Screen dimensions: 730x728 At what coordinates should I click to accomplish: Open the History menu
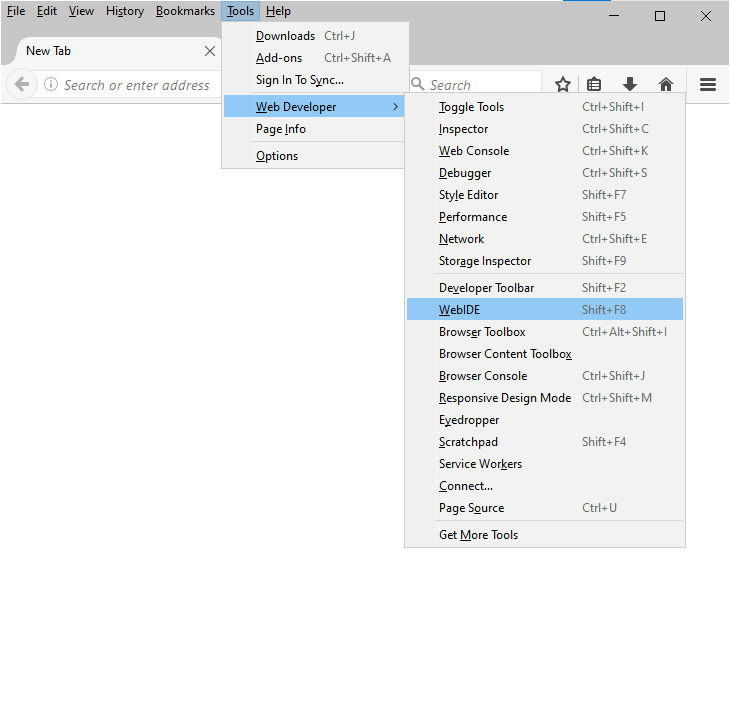[125, 11]
